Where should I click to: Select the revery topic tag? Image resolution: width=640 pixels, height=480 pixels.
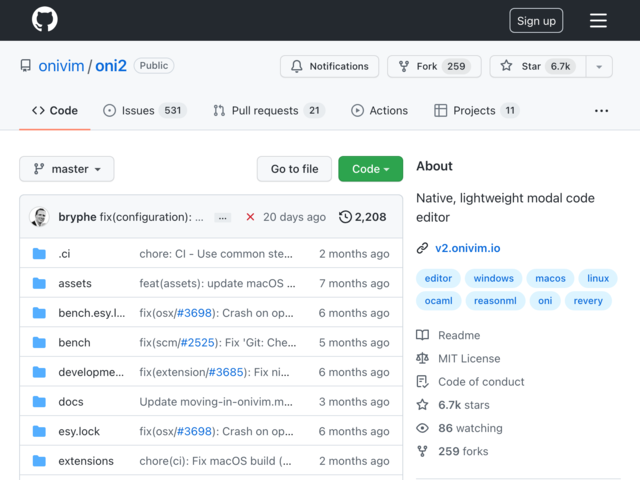pyautogui.click(x=588, y=301)
